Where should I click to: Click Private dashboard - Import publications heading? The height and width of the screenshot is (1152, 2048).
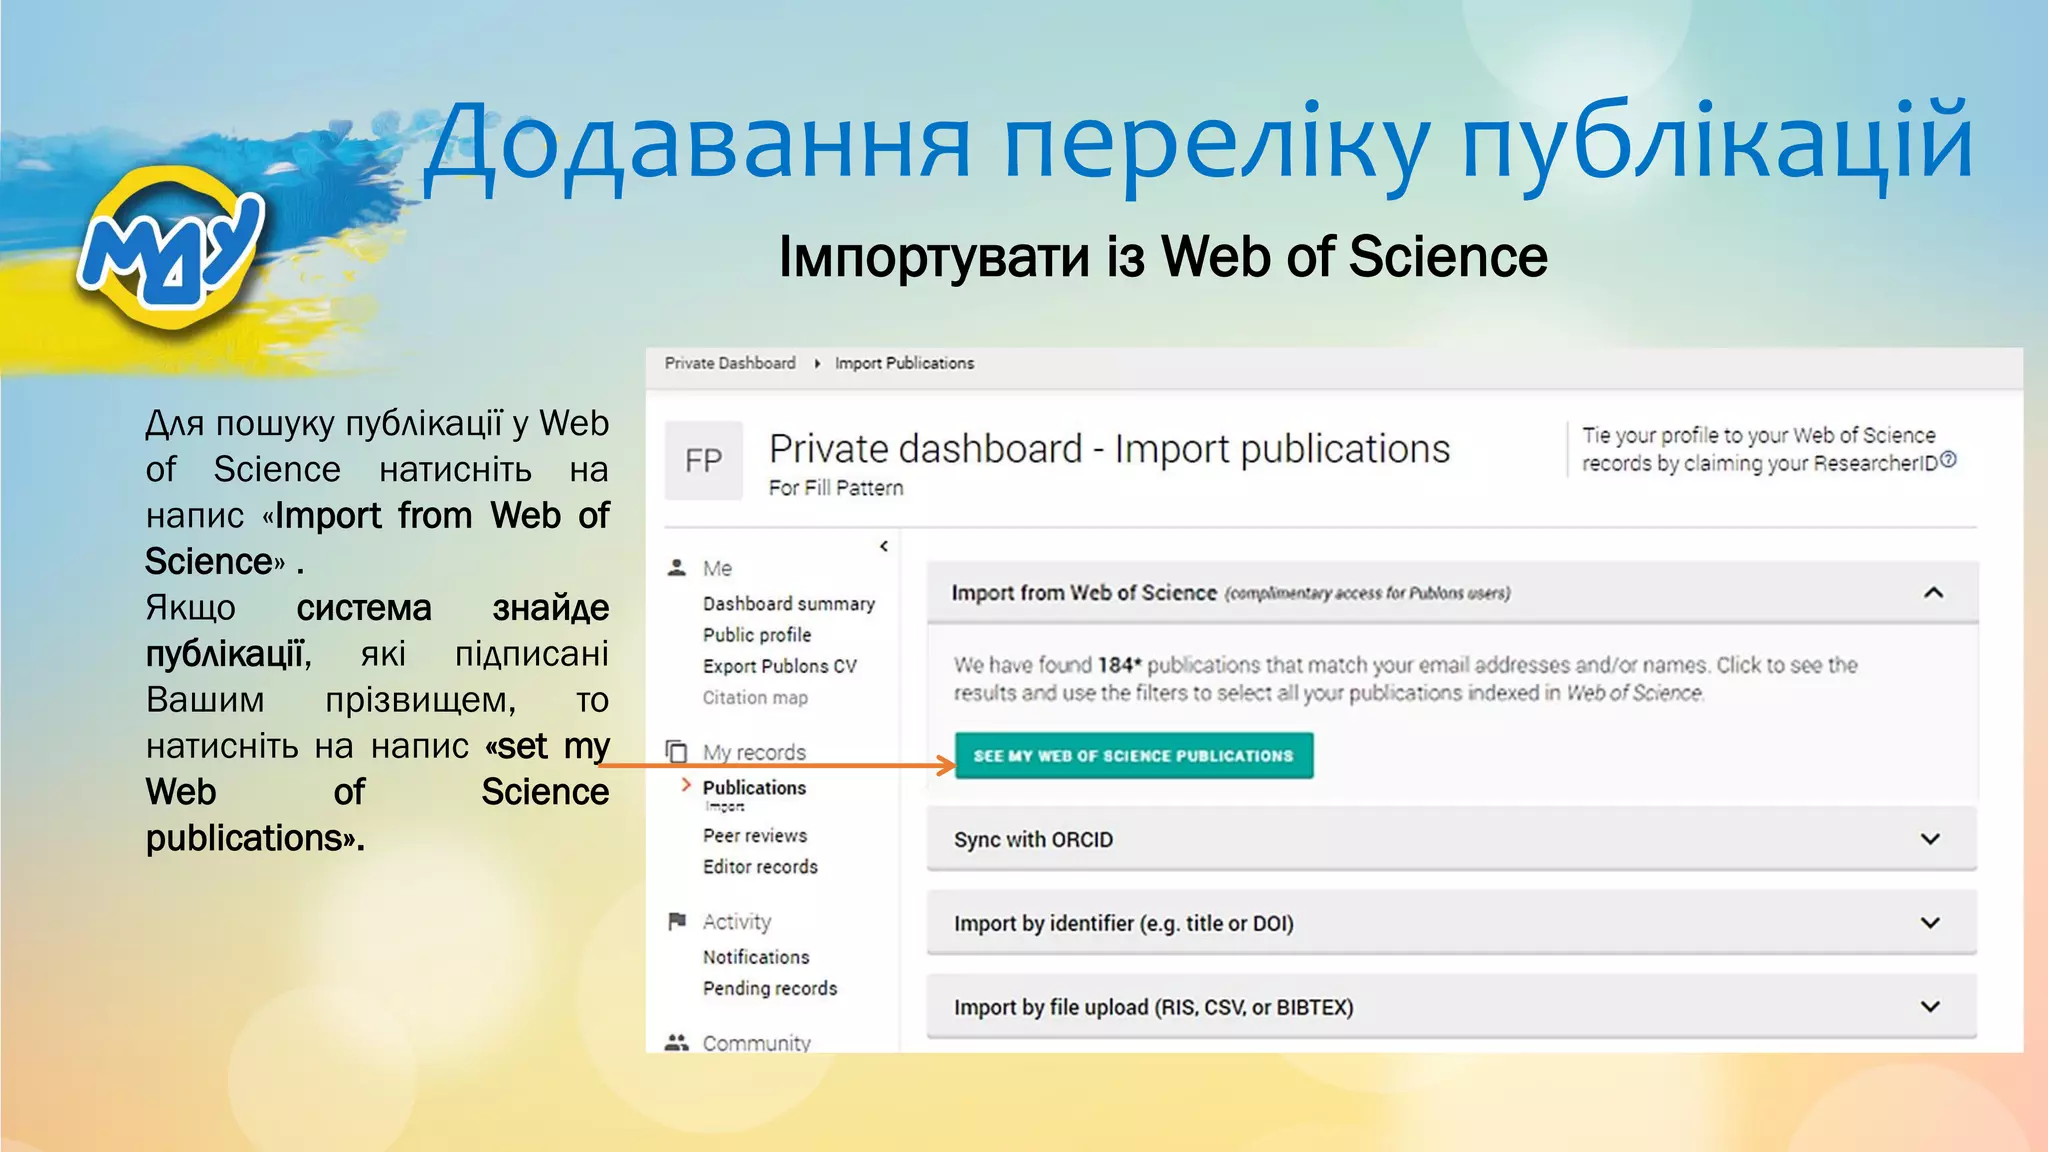pos(1109,449)
